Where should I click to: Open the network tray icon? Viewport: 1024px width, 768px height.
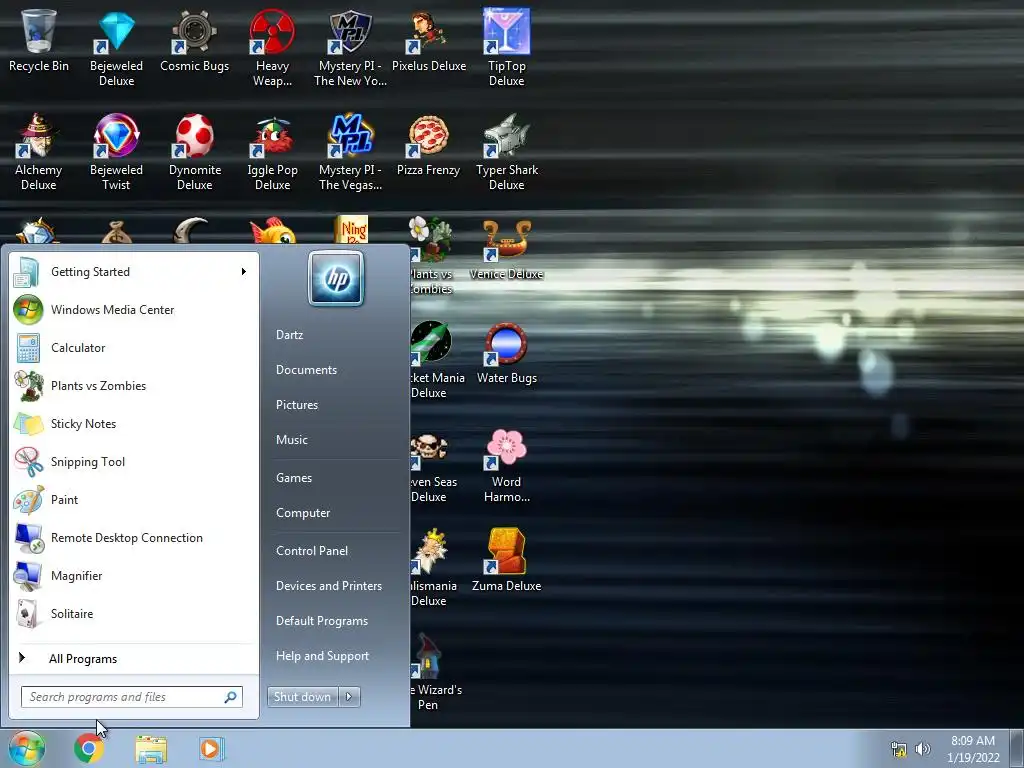pyautogui.click(x=899, y=749)
